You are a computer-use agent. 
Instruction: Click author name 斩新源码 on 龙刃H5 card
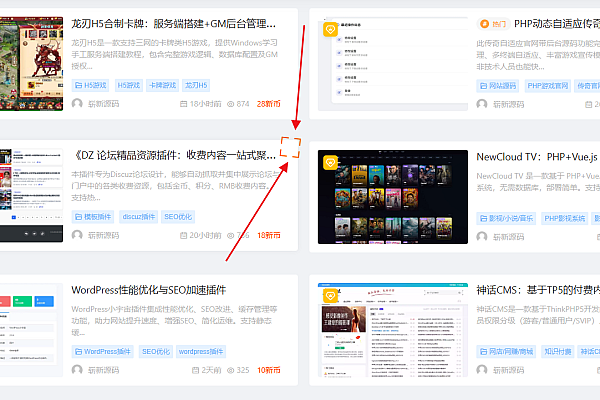103,104
